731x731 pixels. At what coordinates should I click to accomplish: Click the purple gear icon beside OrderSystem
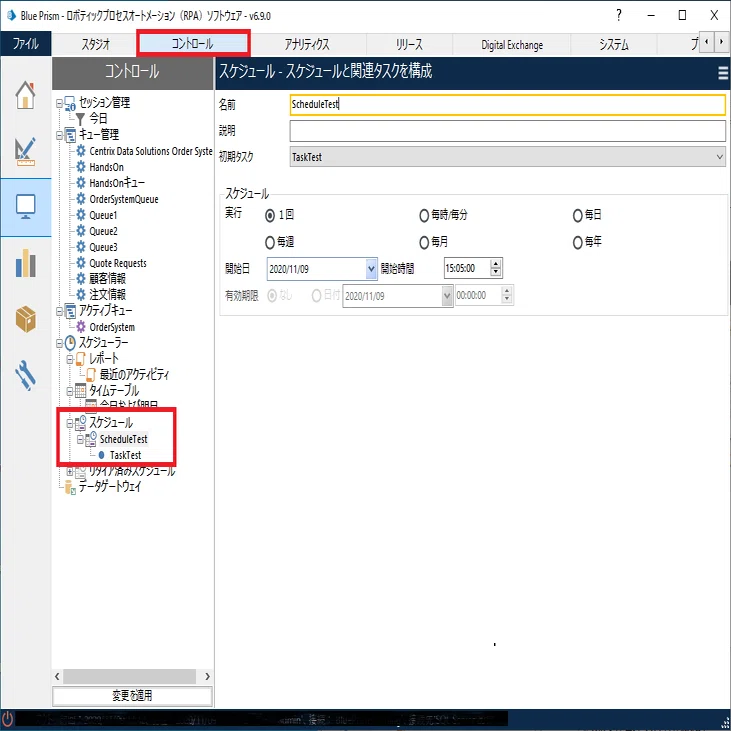click(81, 326)
